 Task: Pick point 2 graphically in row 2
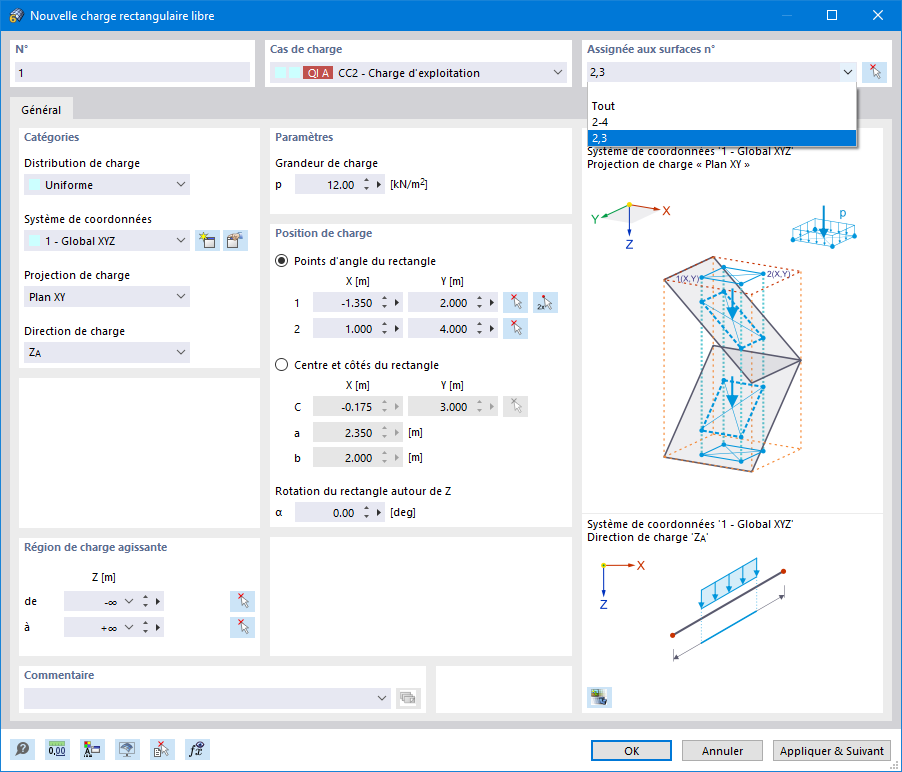(x=515, y=328)
